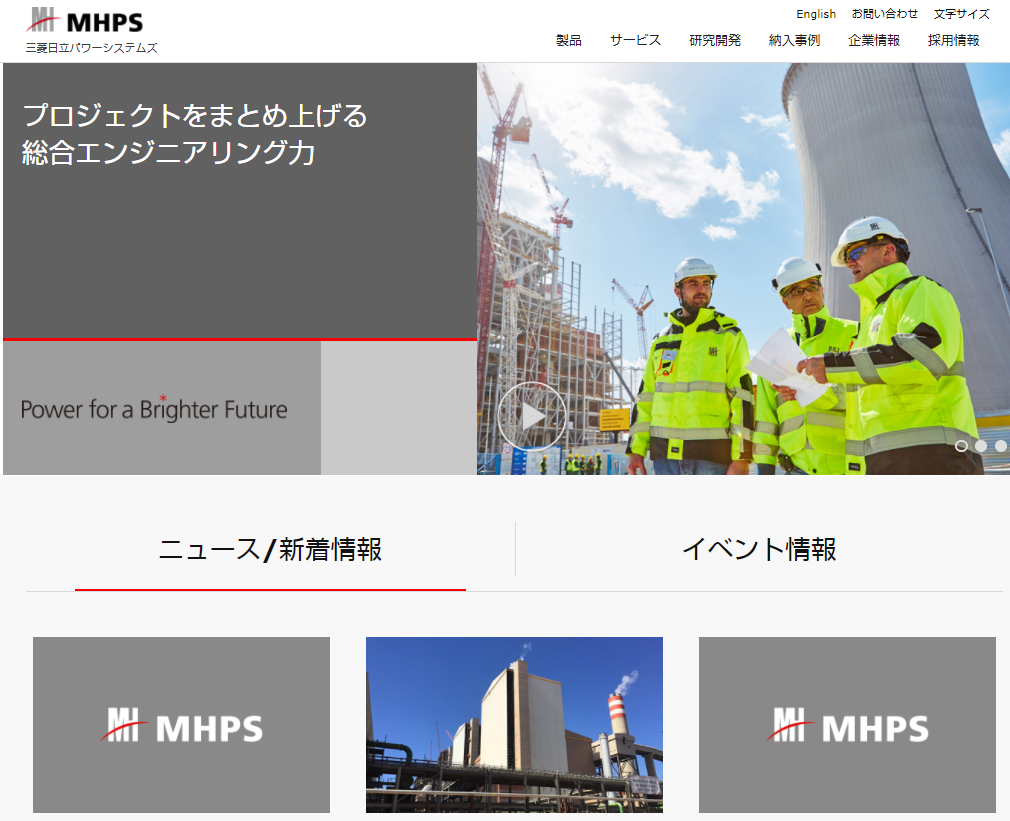Open the first news card with the MHPS logo

click(x=181, y=724)
